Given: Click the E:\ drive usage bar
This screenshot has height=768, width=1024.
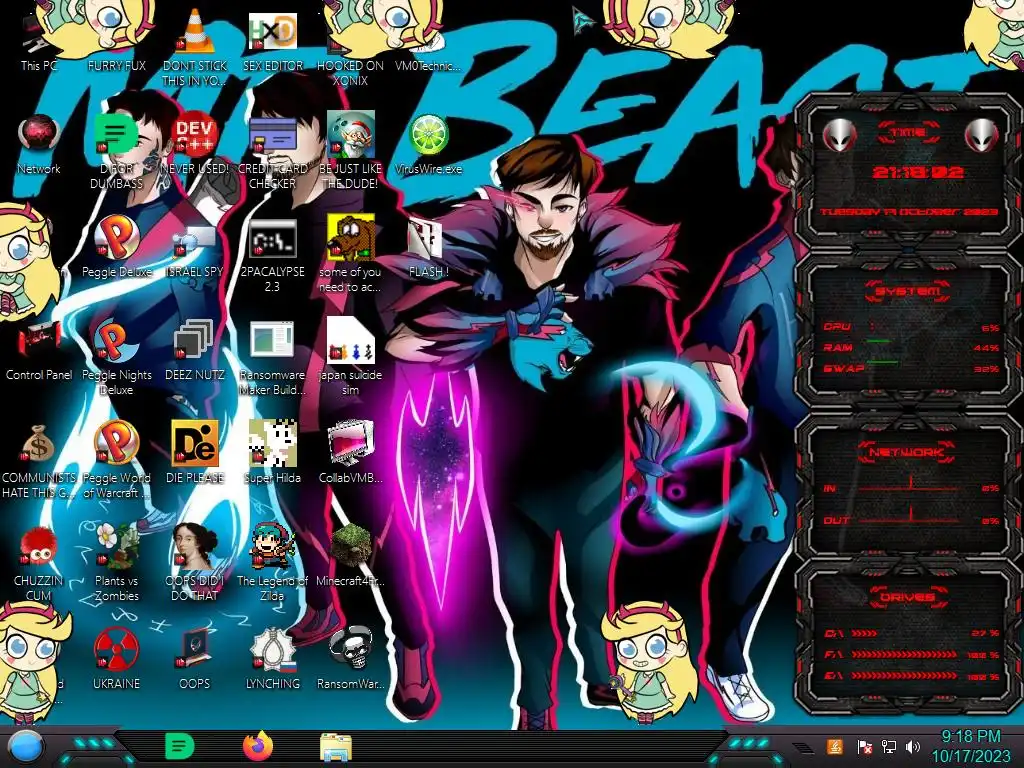Looking at the screenshot, I should coord(911,676).
